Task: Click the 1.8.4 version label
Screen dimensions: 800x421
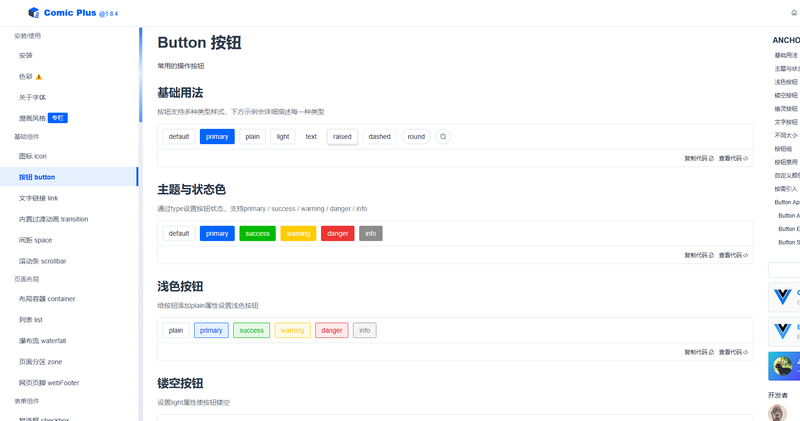Action: pyautogui.click(x=109, y=14)
